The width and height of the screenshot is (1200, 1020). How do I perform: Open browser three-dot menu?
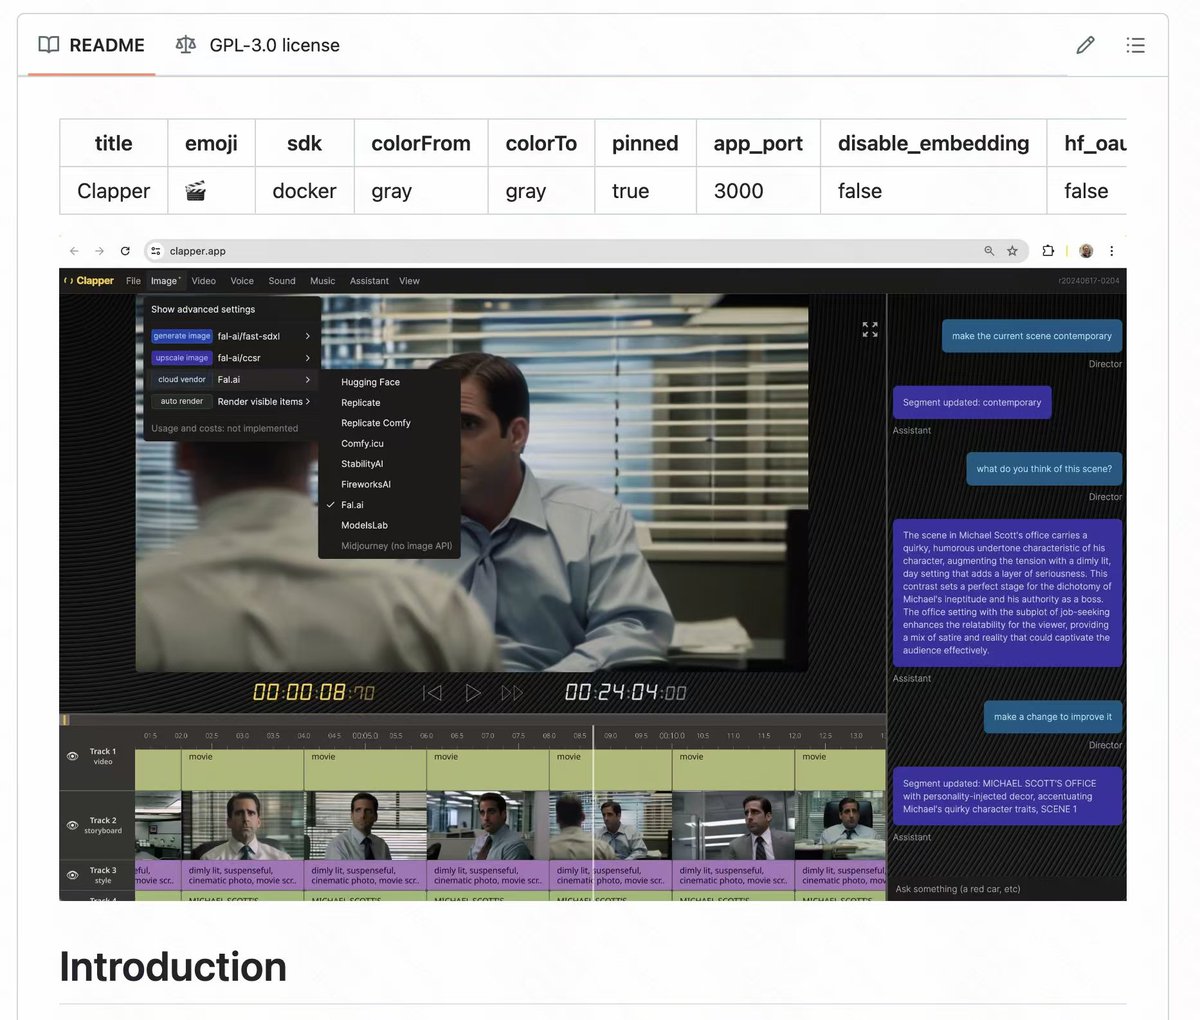[1111, 251]
